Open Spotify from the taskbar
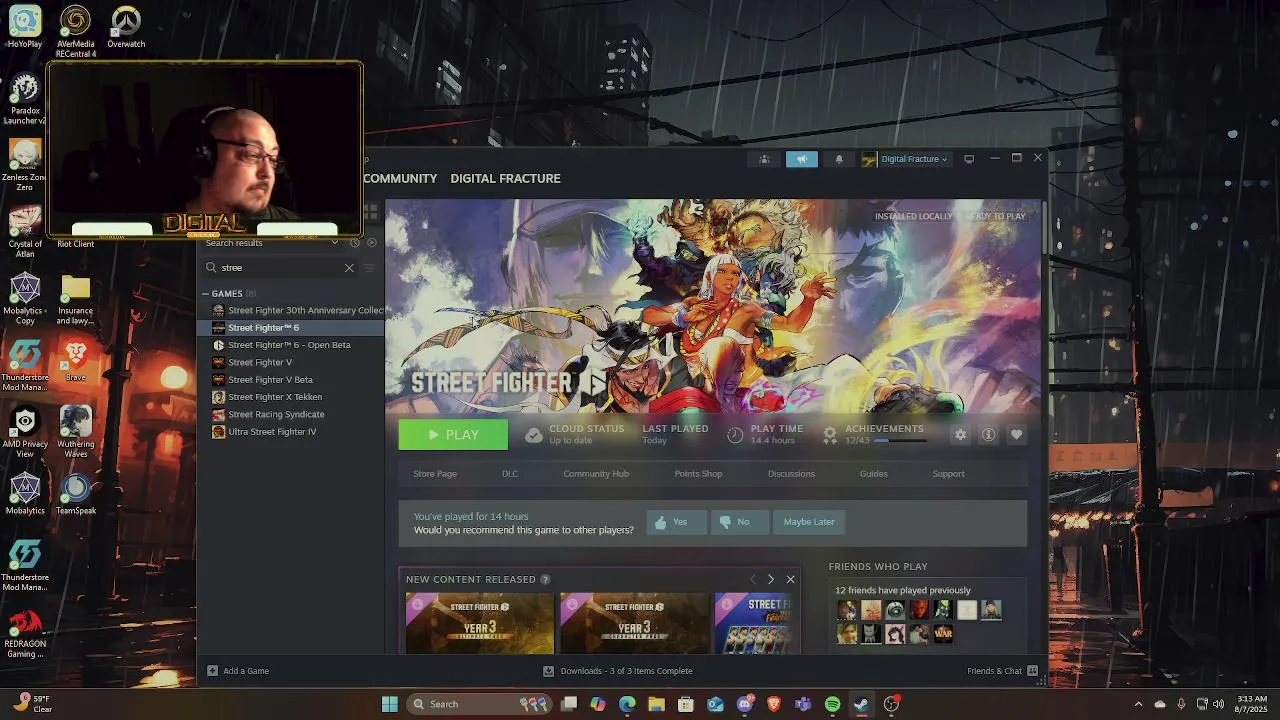Image resolution: width=1280 pixels, height=720 pixels. coord(832,704)
